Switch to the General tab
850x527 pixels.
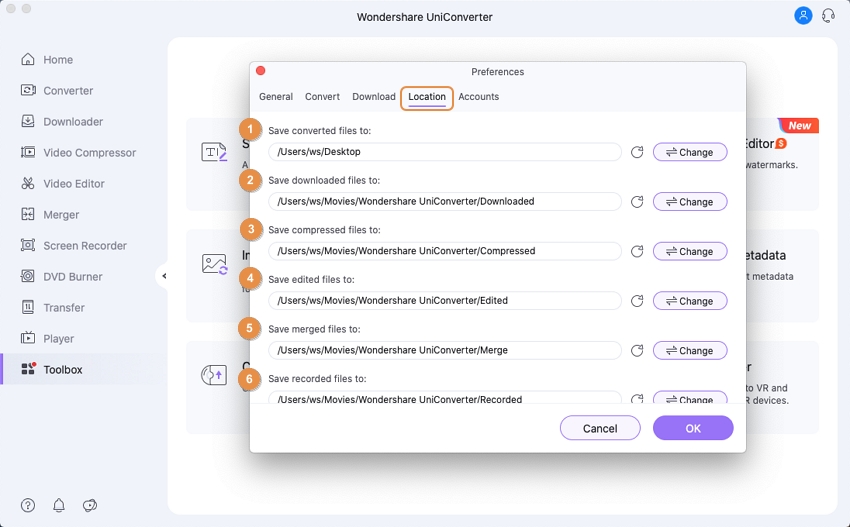(x=276, y=97)
